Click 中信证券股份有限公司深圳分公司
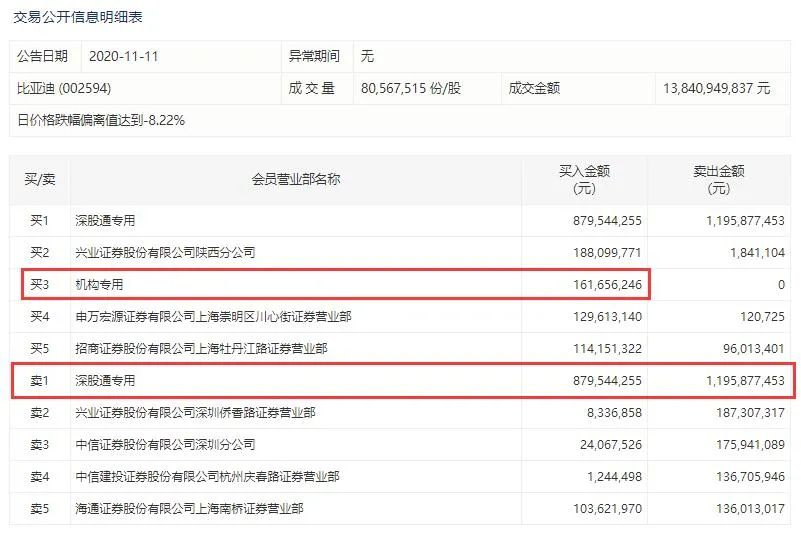This screenshot has width=801, height=543. pyautogui.click(x=165, y=445)
